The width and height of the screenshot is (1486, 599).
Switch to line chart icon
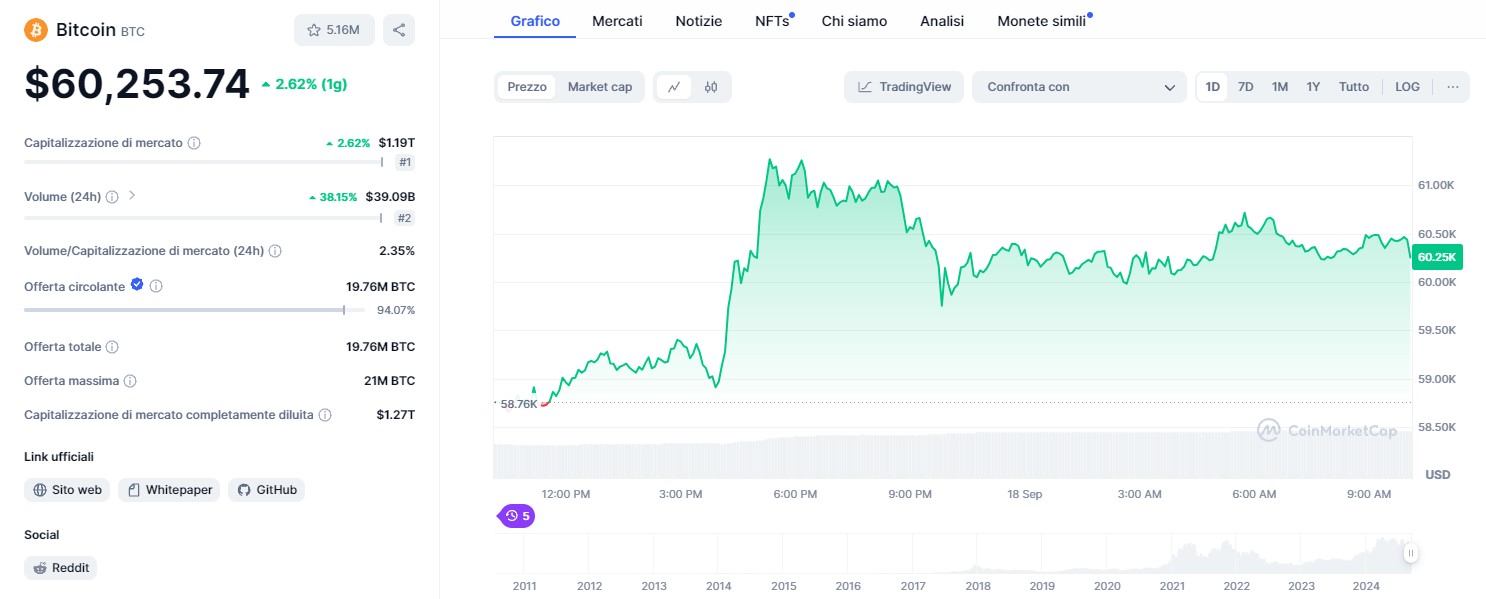[x=674, y=87]
